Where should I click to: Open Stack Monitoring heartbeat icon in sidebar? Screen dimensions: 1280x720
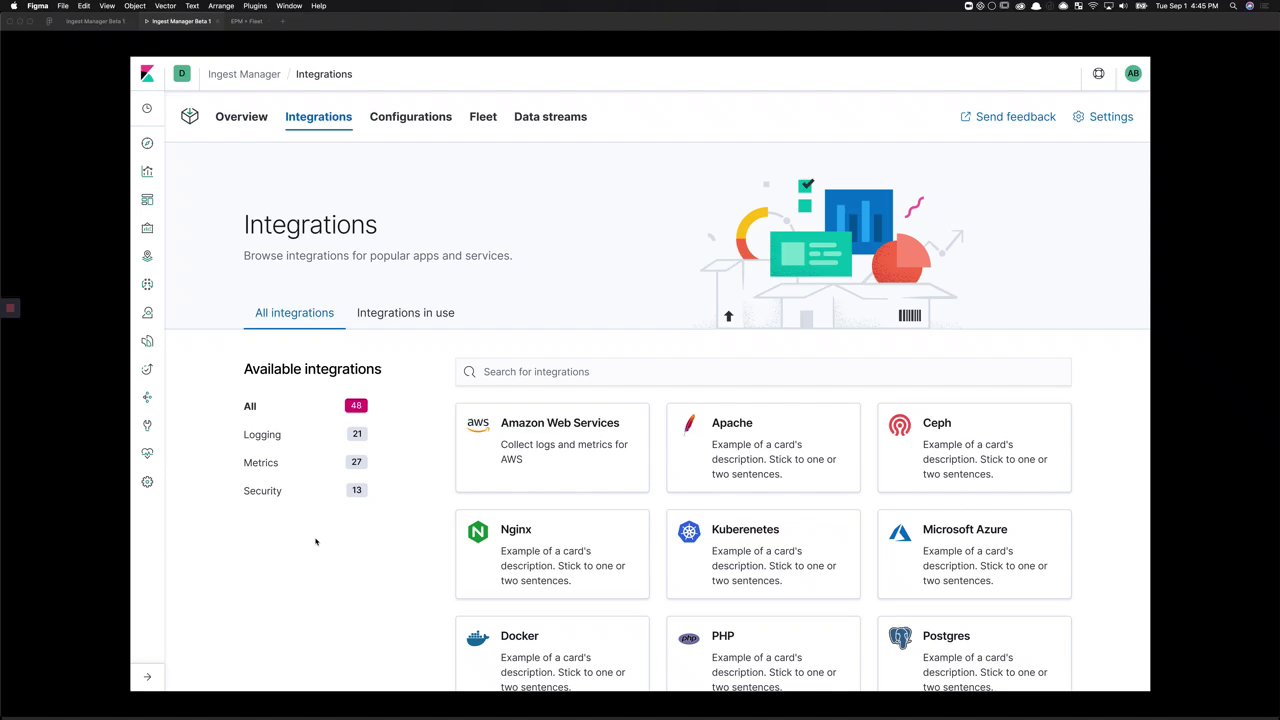tap(147, 453)
